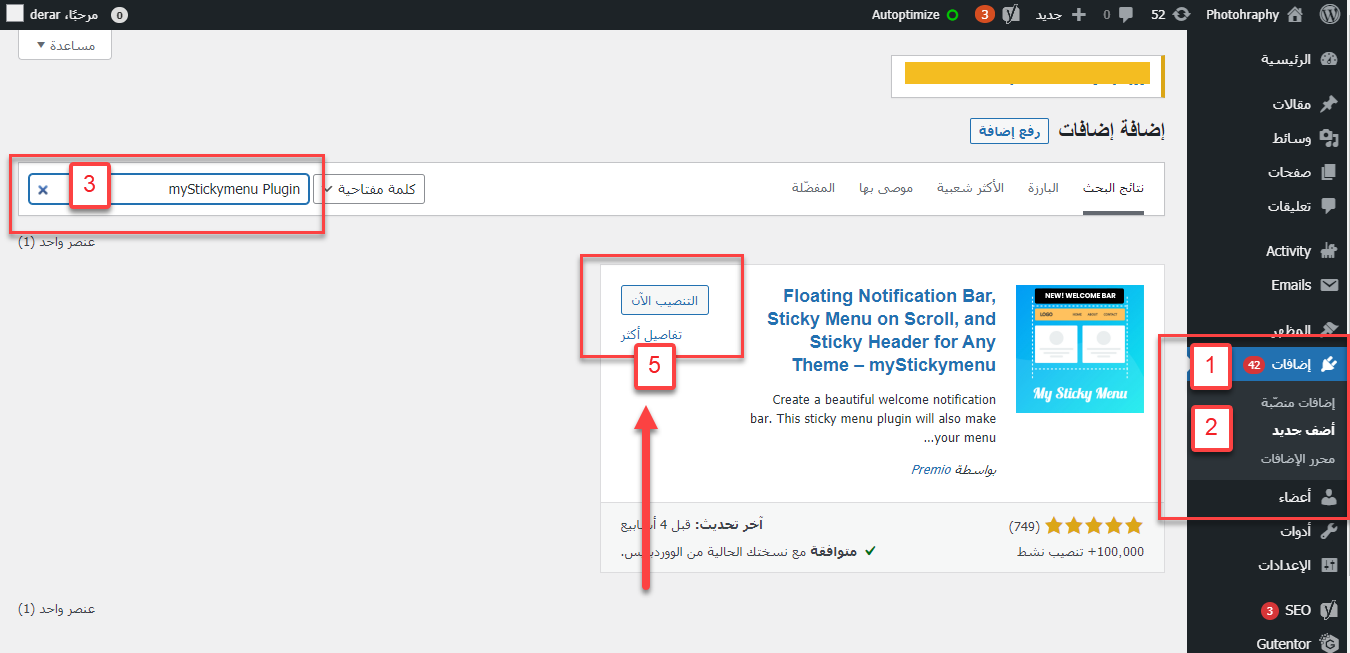Open the Gutentor sidebar menu
The width and height of the screenshot is (1350, 653).
[1268, 643]
